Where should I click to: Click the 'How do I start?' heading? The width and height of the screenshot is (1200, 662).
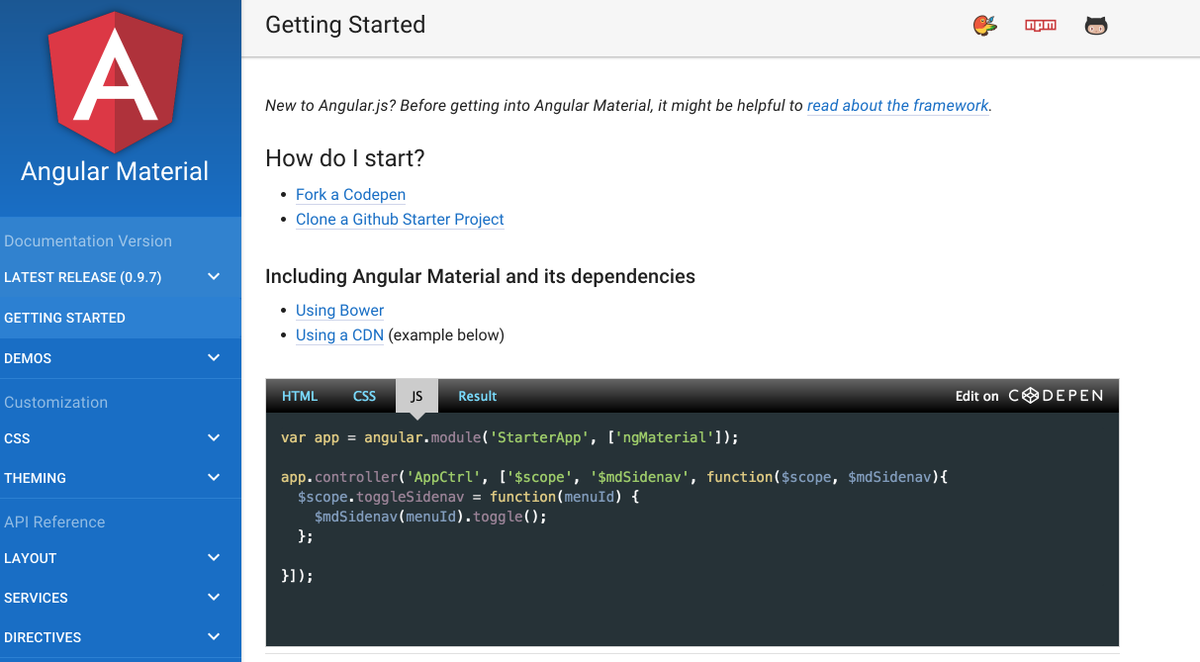345,158
